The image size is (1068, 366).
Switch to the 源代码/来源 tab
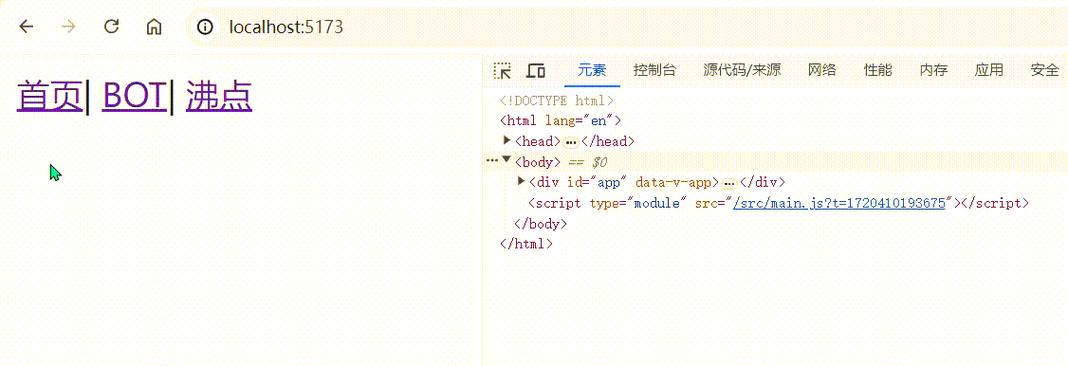[x=742, y=70]
